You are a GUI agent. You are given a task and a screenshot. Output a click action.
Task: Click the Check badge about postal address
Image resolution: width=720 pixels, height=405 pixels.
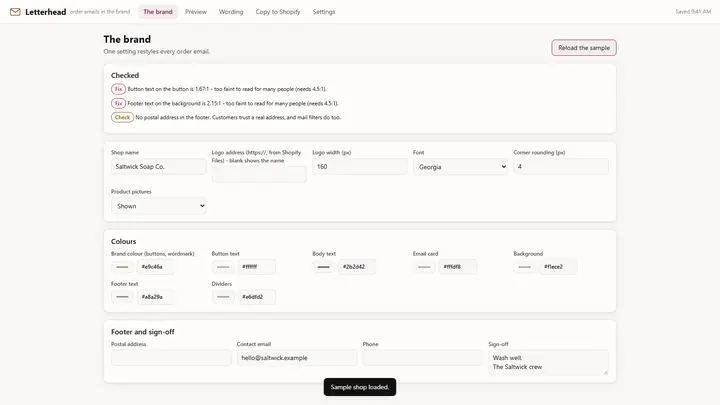[122, 118]
